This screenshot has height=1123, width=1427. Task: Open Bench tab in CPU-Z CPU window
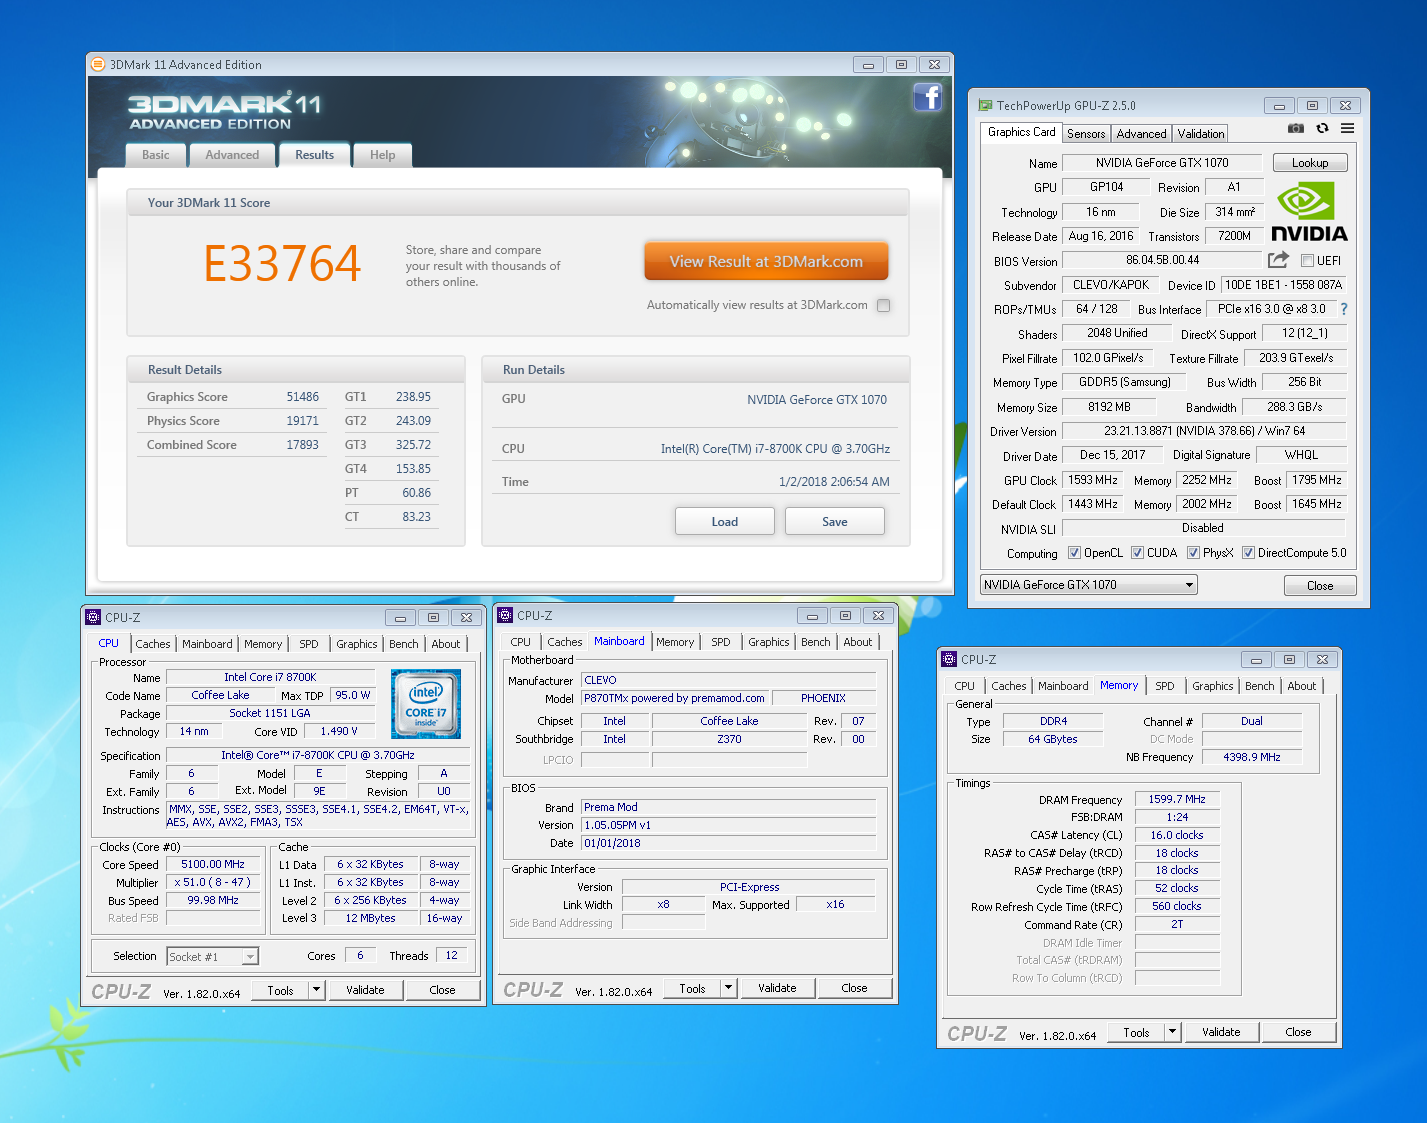click(404, 644)
